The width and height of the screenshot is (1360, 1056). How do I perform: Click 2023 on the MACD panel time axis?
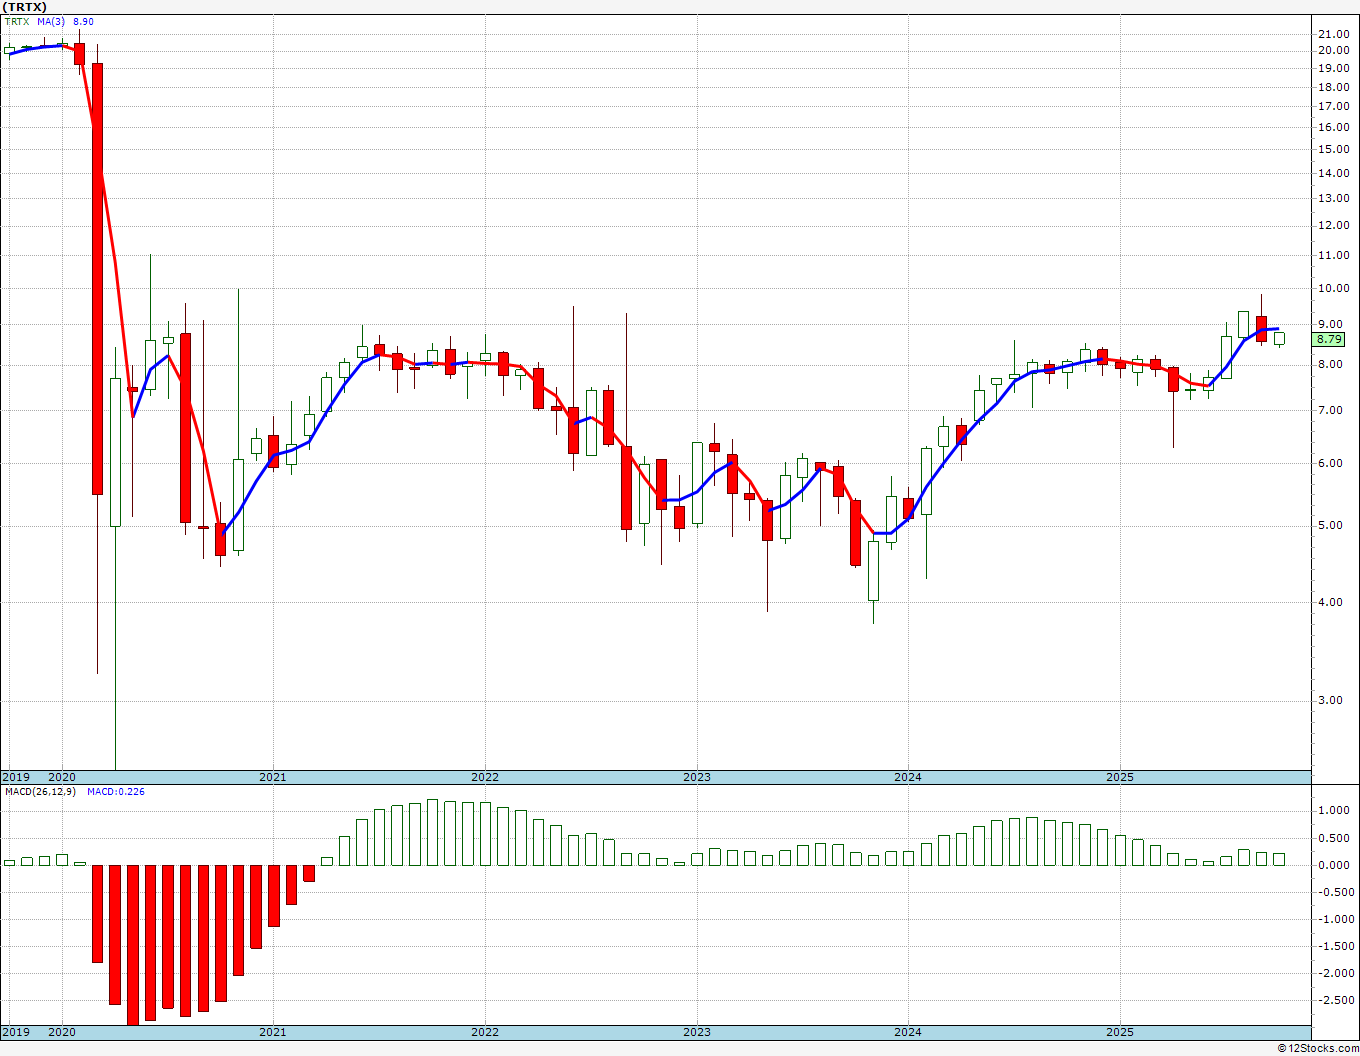697,1032
